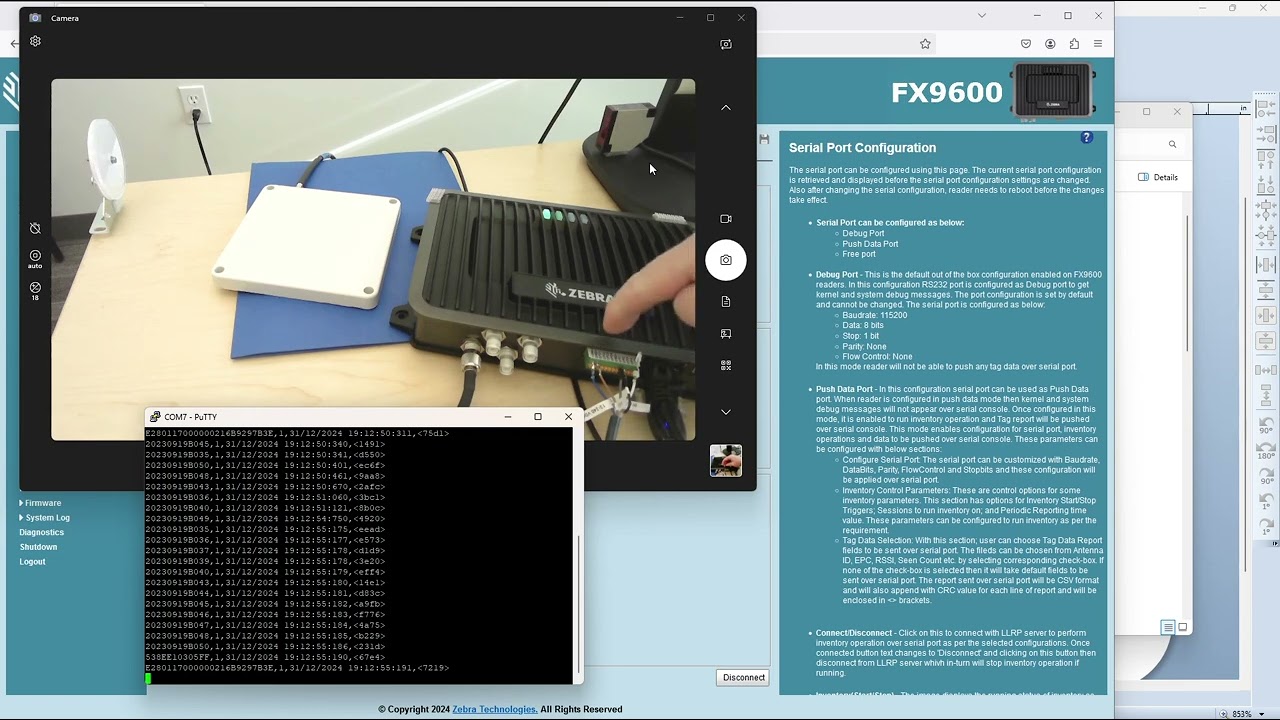Show previous camera modes with up chevron
Viewport: 1280px width, 720px height.
[726, 108]
